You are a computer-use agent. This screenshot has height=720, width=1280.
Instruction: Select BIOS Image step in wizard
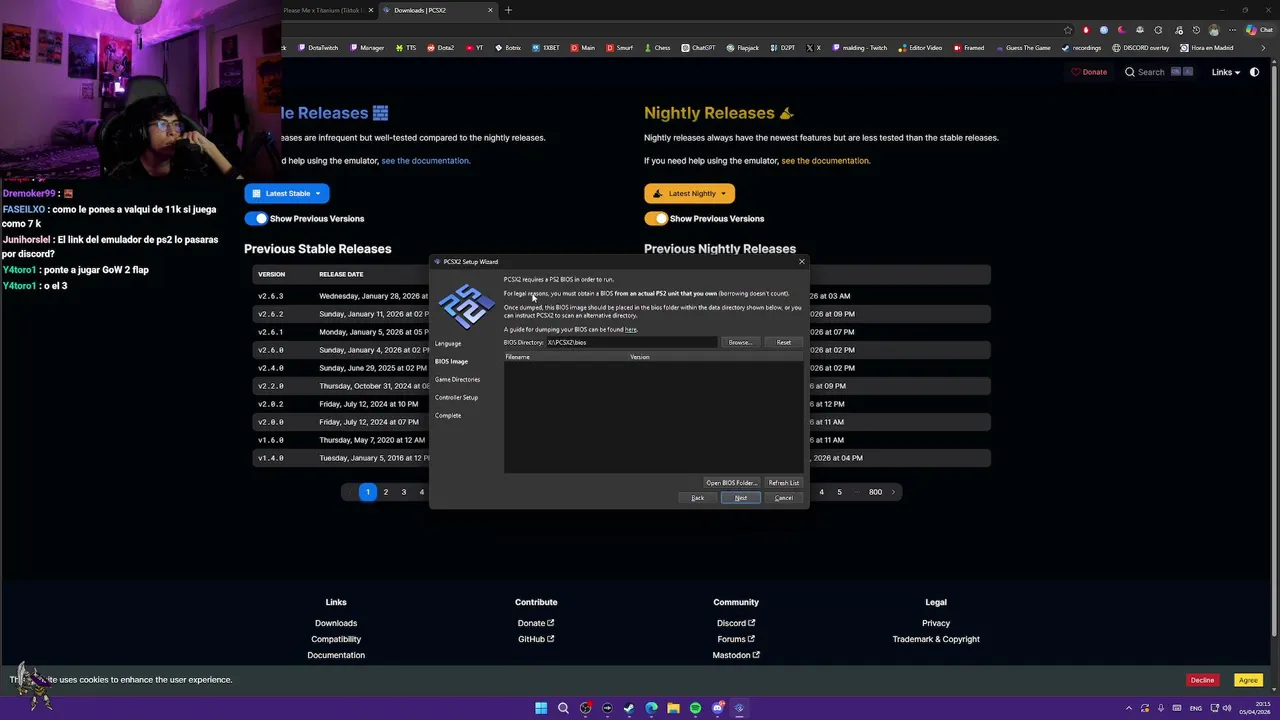[x=451, y=361]
